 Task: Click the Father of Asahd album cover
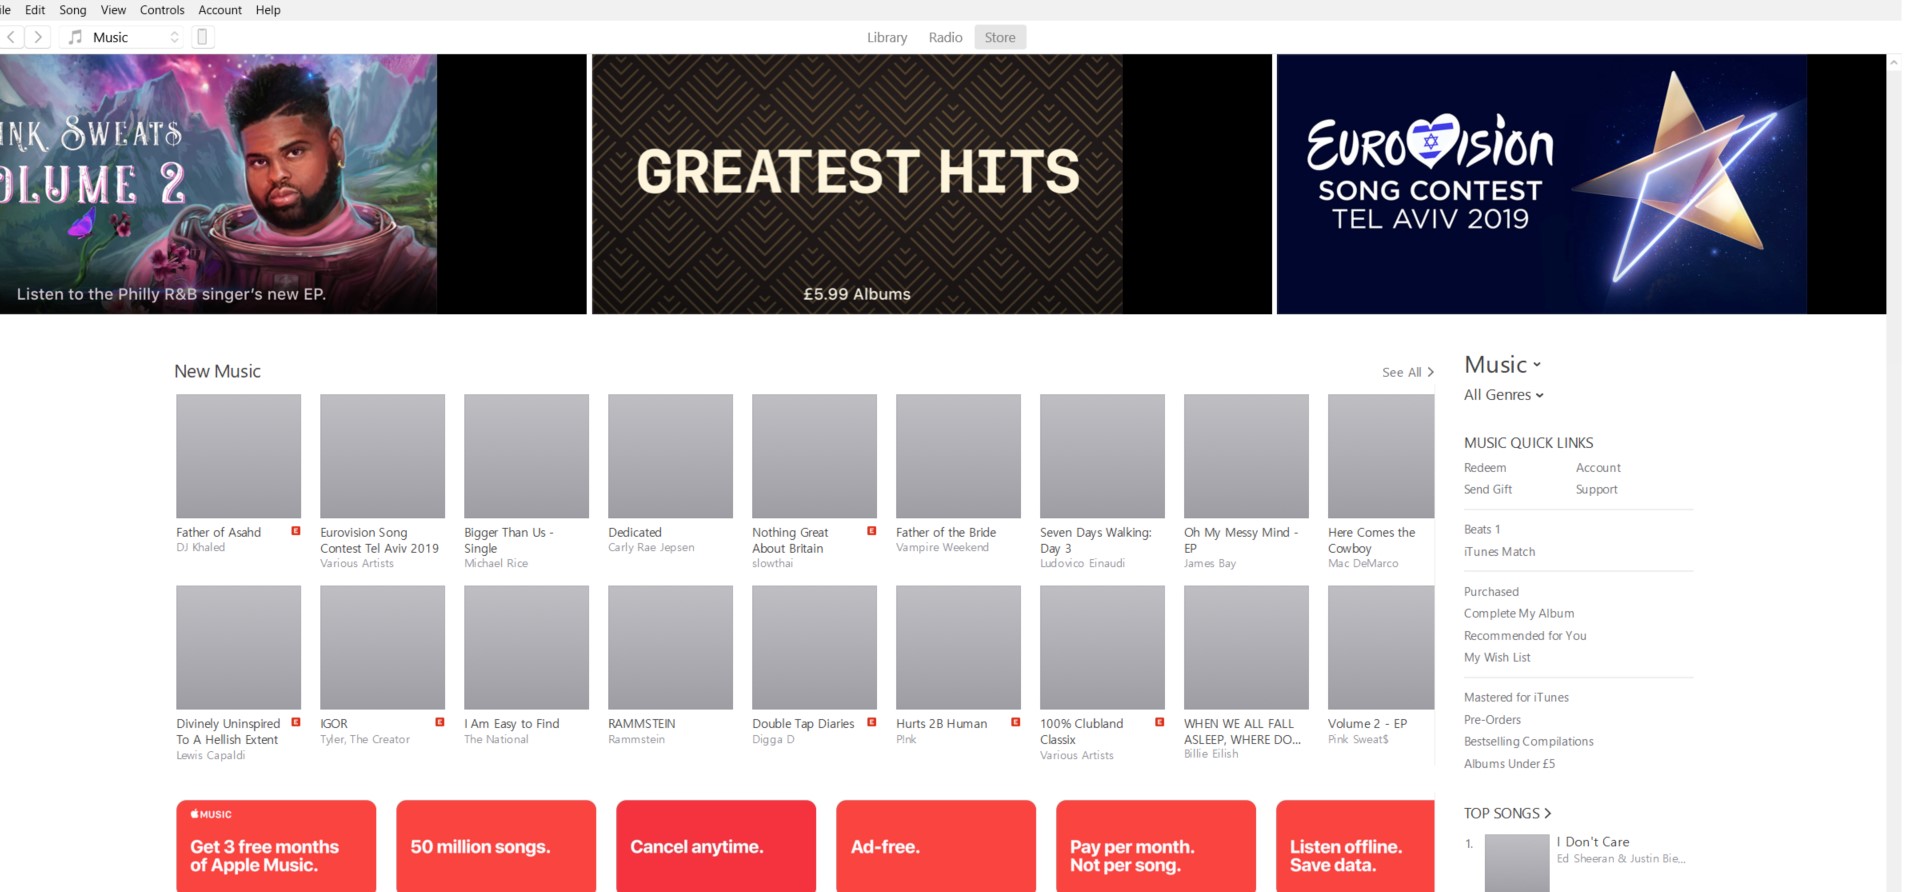238,456
